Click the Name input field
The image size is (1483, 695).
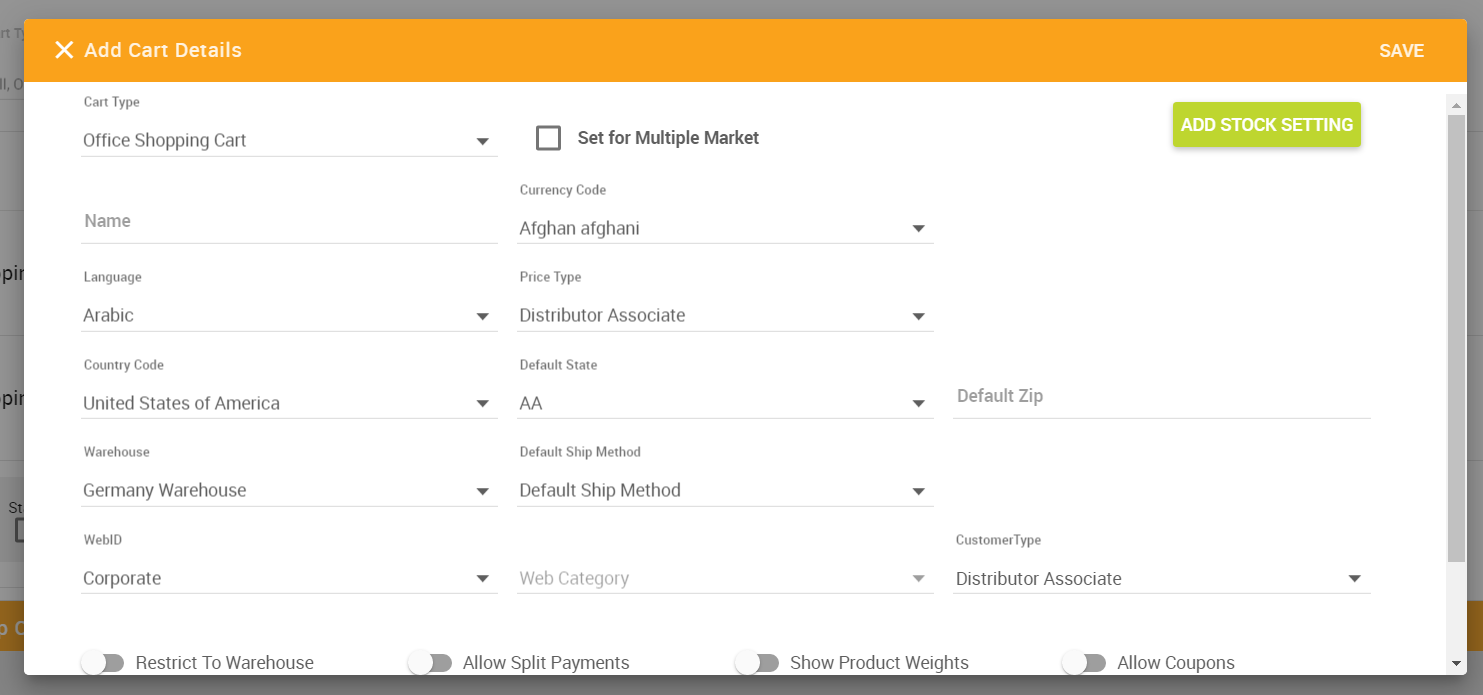pos(288,221)
